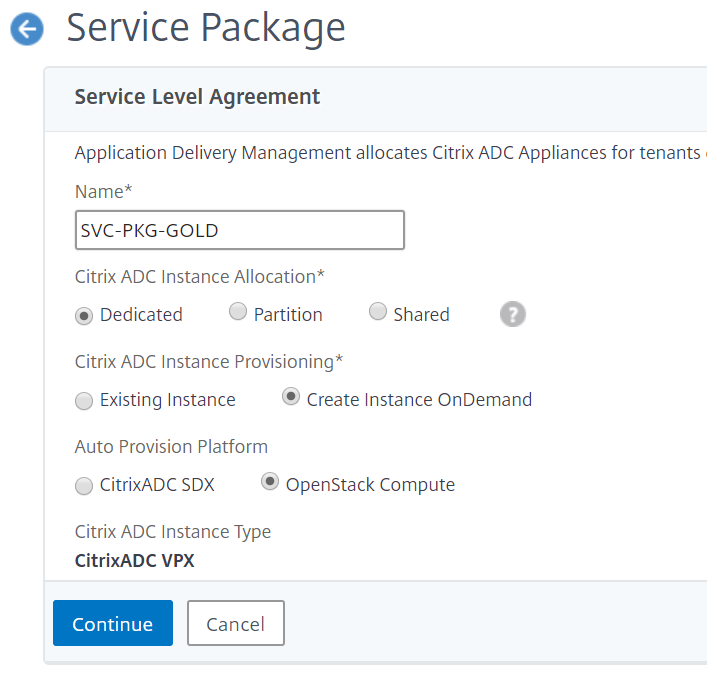Click the Application Delivery Management description text
This screenshot has width=707, height=674.
tap(389, 153)
